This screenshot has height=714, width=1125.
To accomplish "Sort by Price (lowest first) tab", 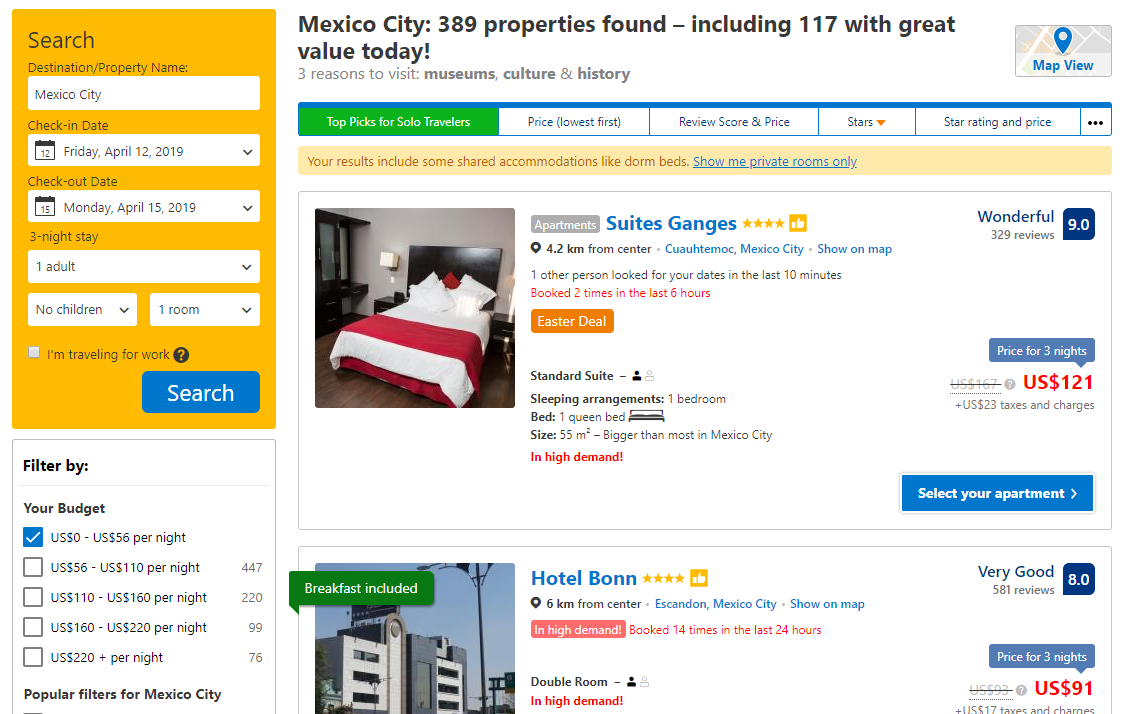I will coord(574,122).
